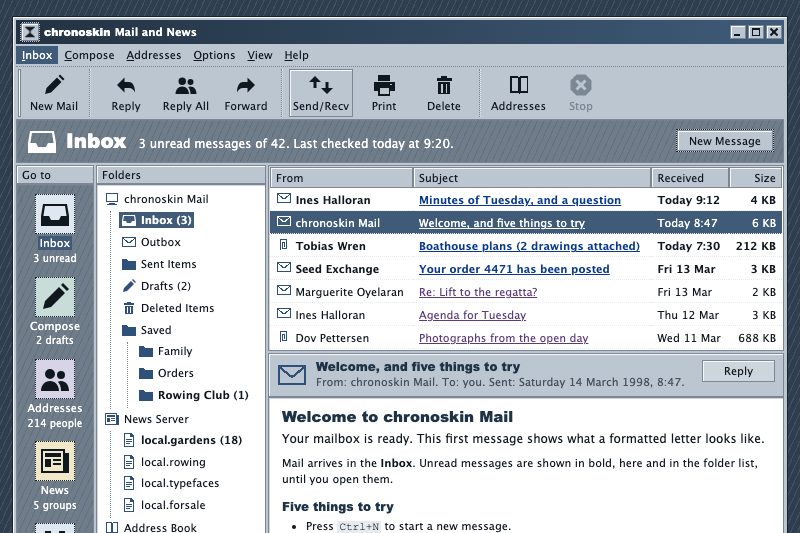
Task: Click the Print toolbar icon
Action: point(384,85)
